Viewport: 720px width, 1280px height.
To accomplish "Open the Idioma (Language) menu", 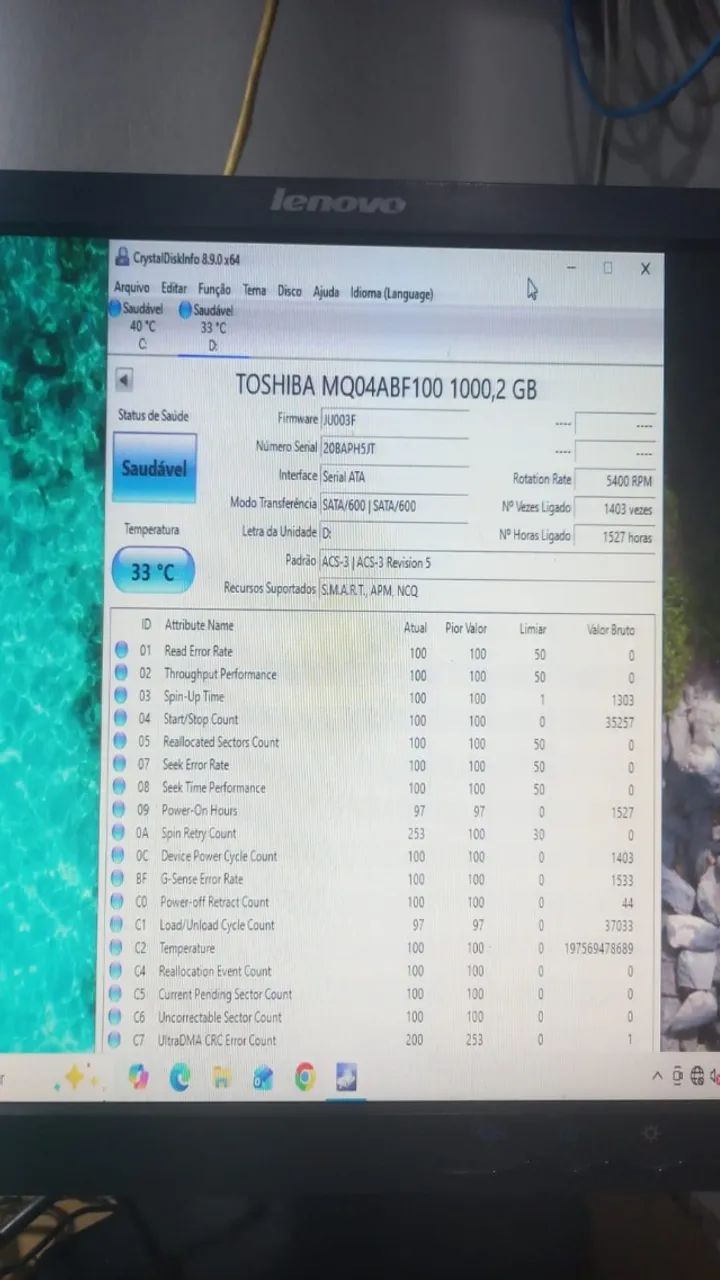I will click(392, 293).
